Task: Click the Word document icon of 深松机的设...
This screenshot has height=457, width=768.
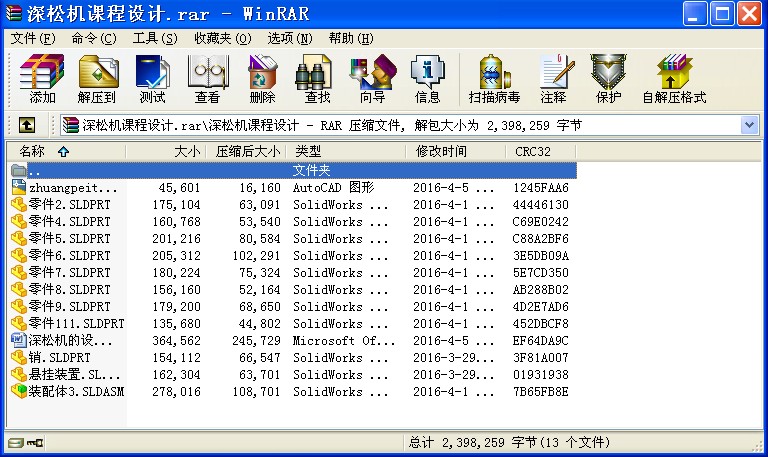Action: coord(19,340)
